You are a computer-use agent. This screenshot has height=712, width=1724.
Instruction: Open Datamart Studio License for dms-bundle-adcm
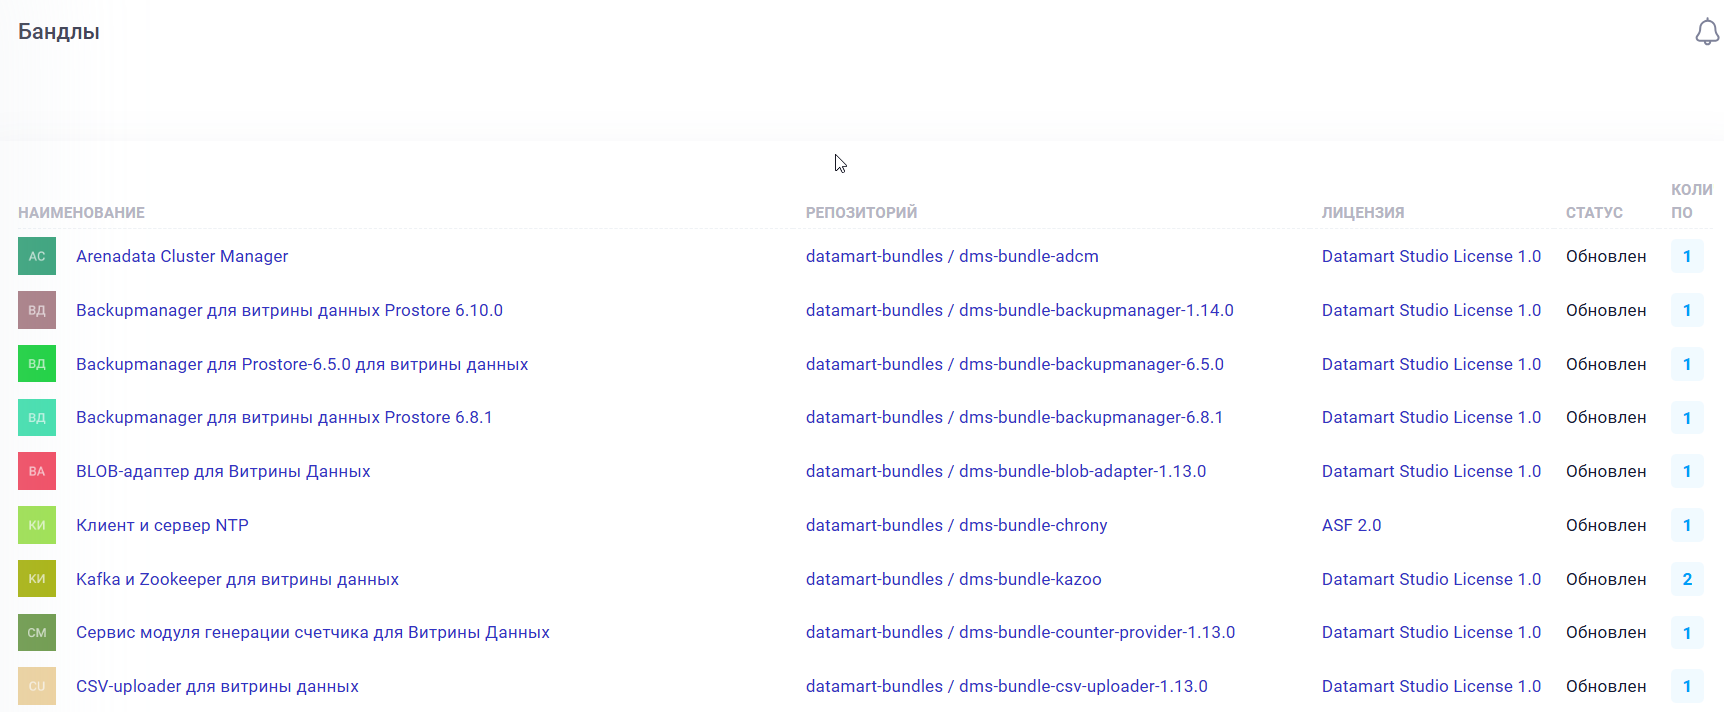(1431, 256)
